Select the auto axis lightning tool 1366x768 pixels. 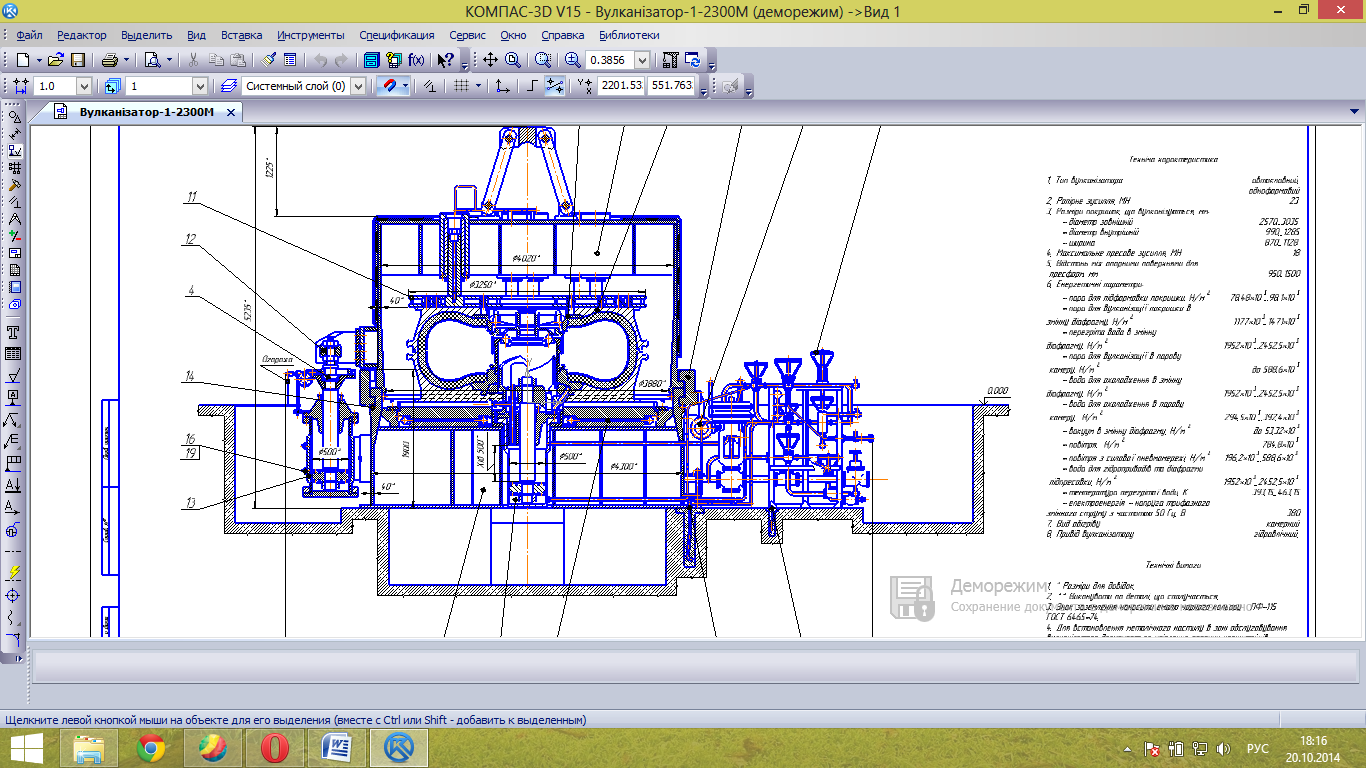pyautogui.click(x=15, y=573)
